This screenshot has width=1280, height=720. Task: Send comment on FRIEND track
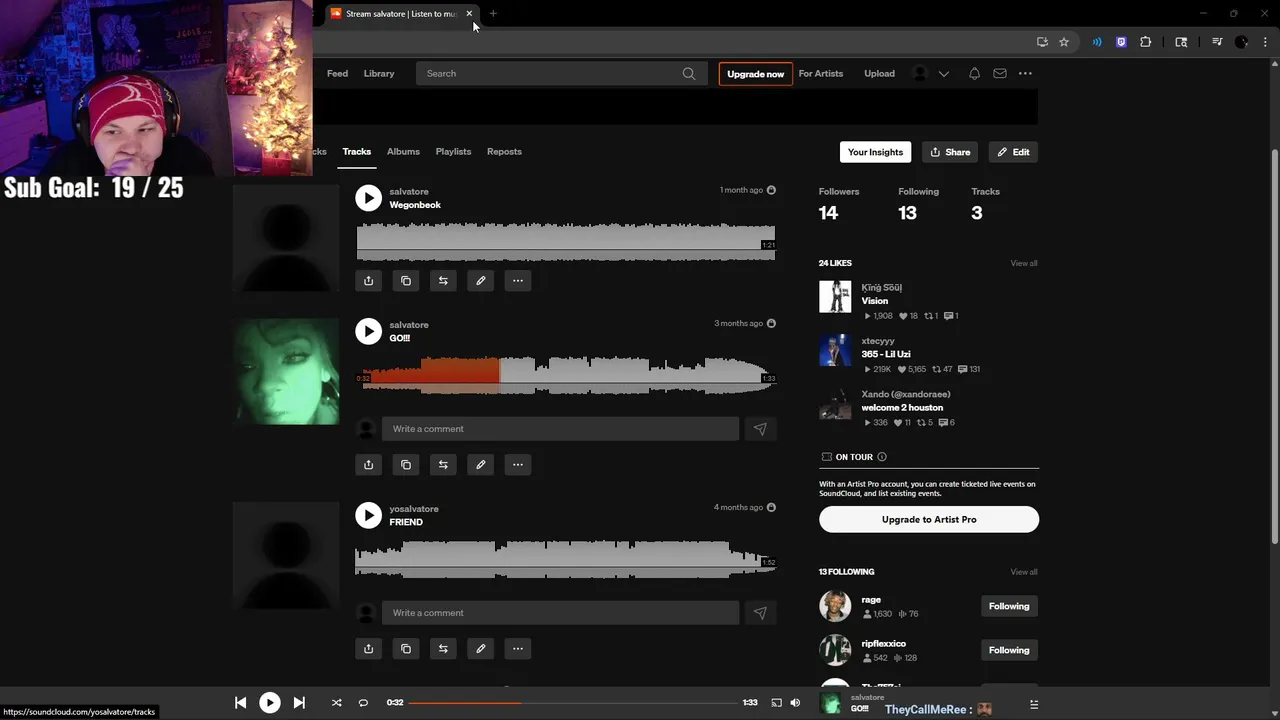[x=760, y=613]
